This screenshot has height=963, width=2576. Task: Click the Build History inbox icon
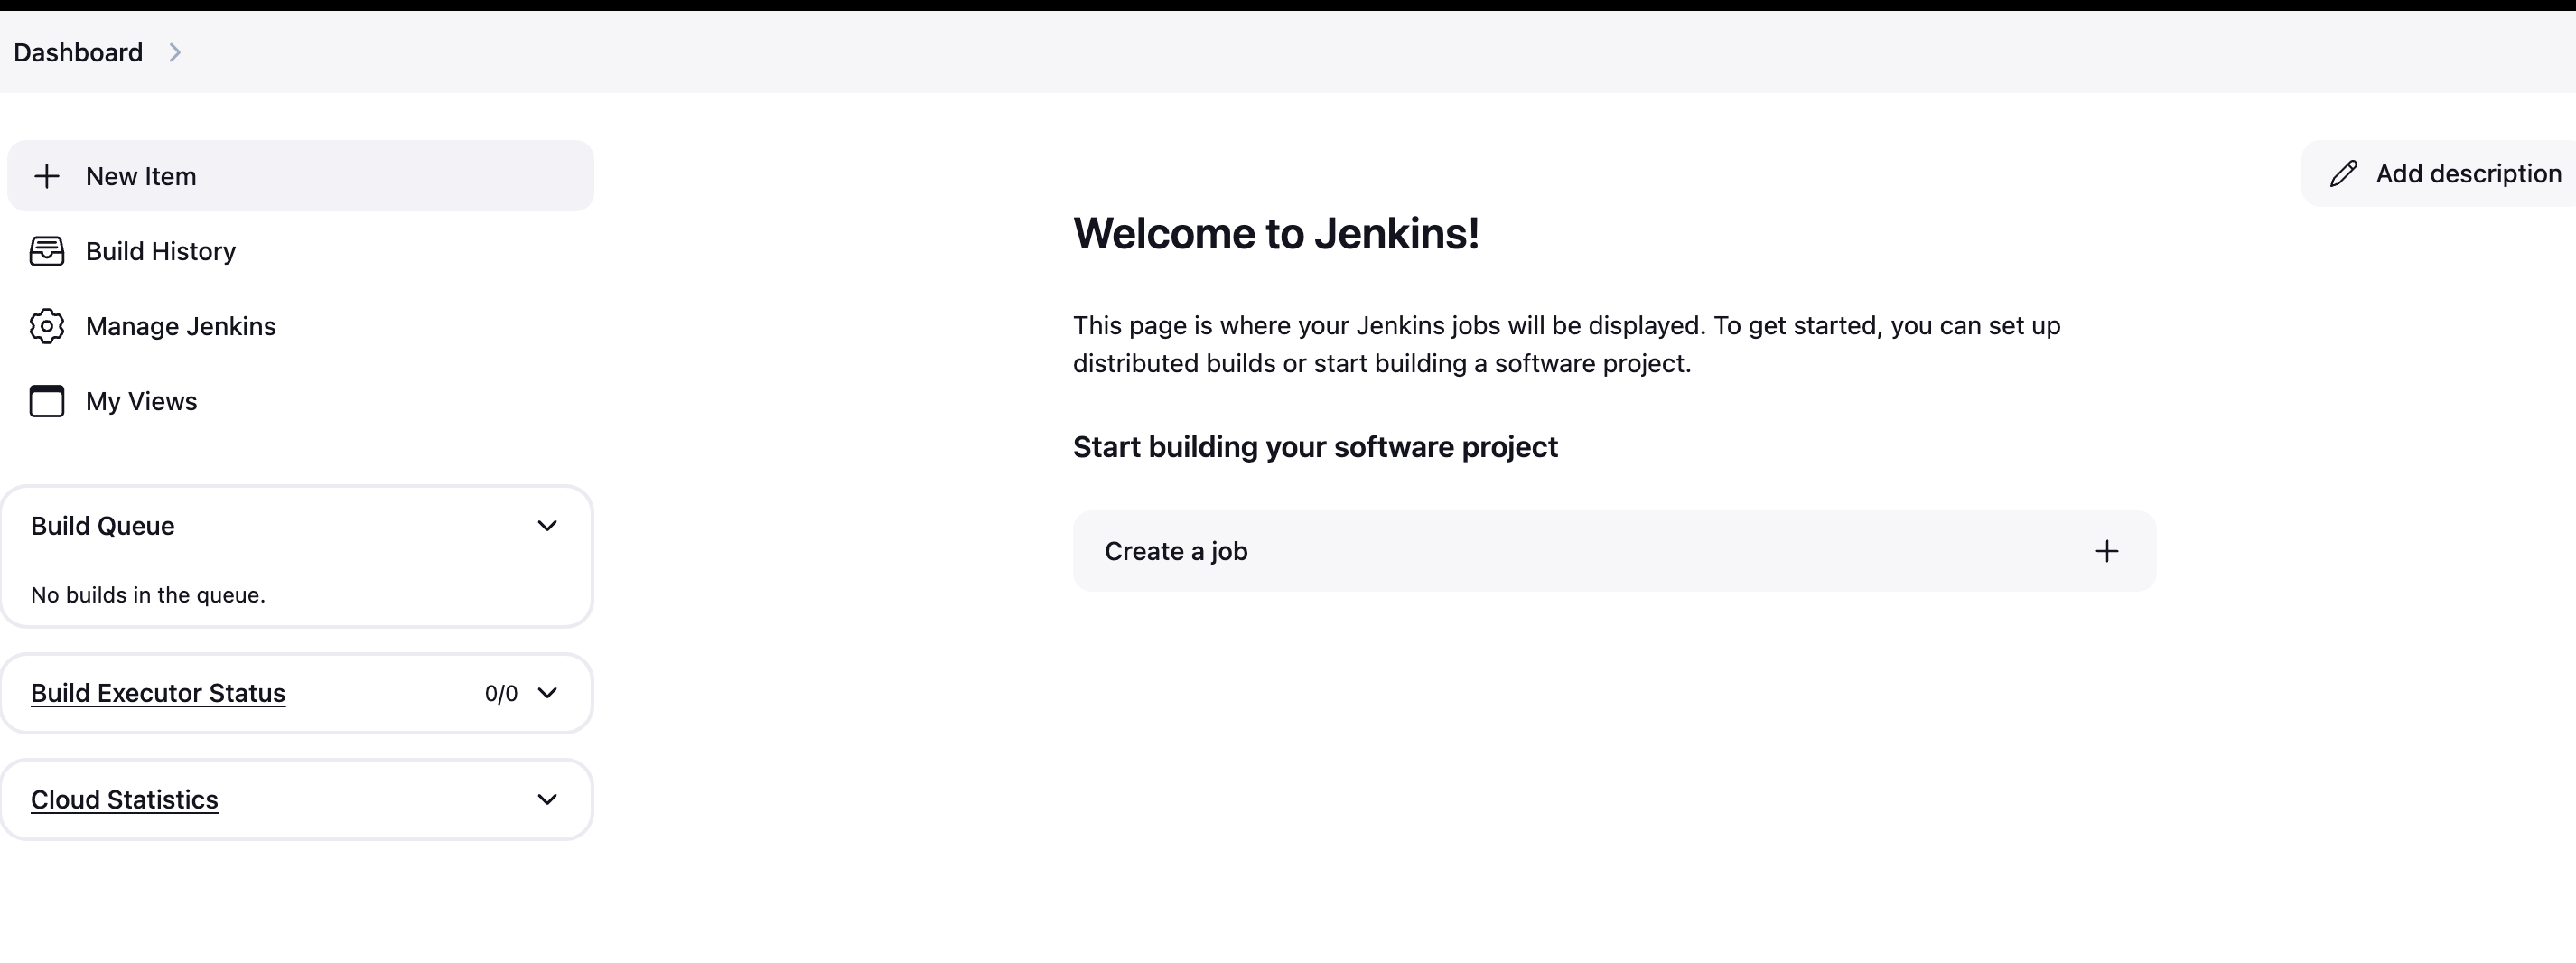[47, 251]
